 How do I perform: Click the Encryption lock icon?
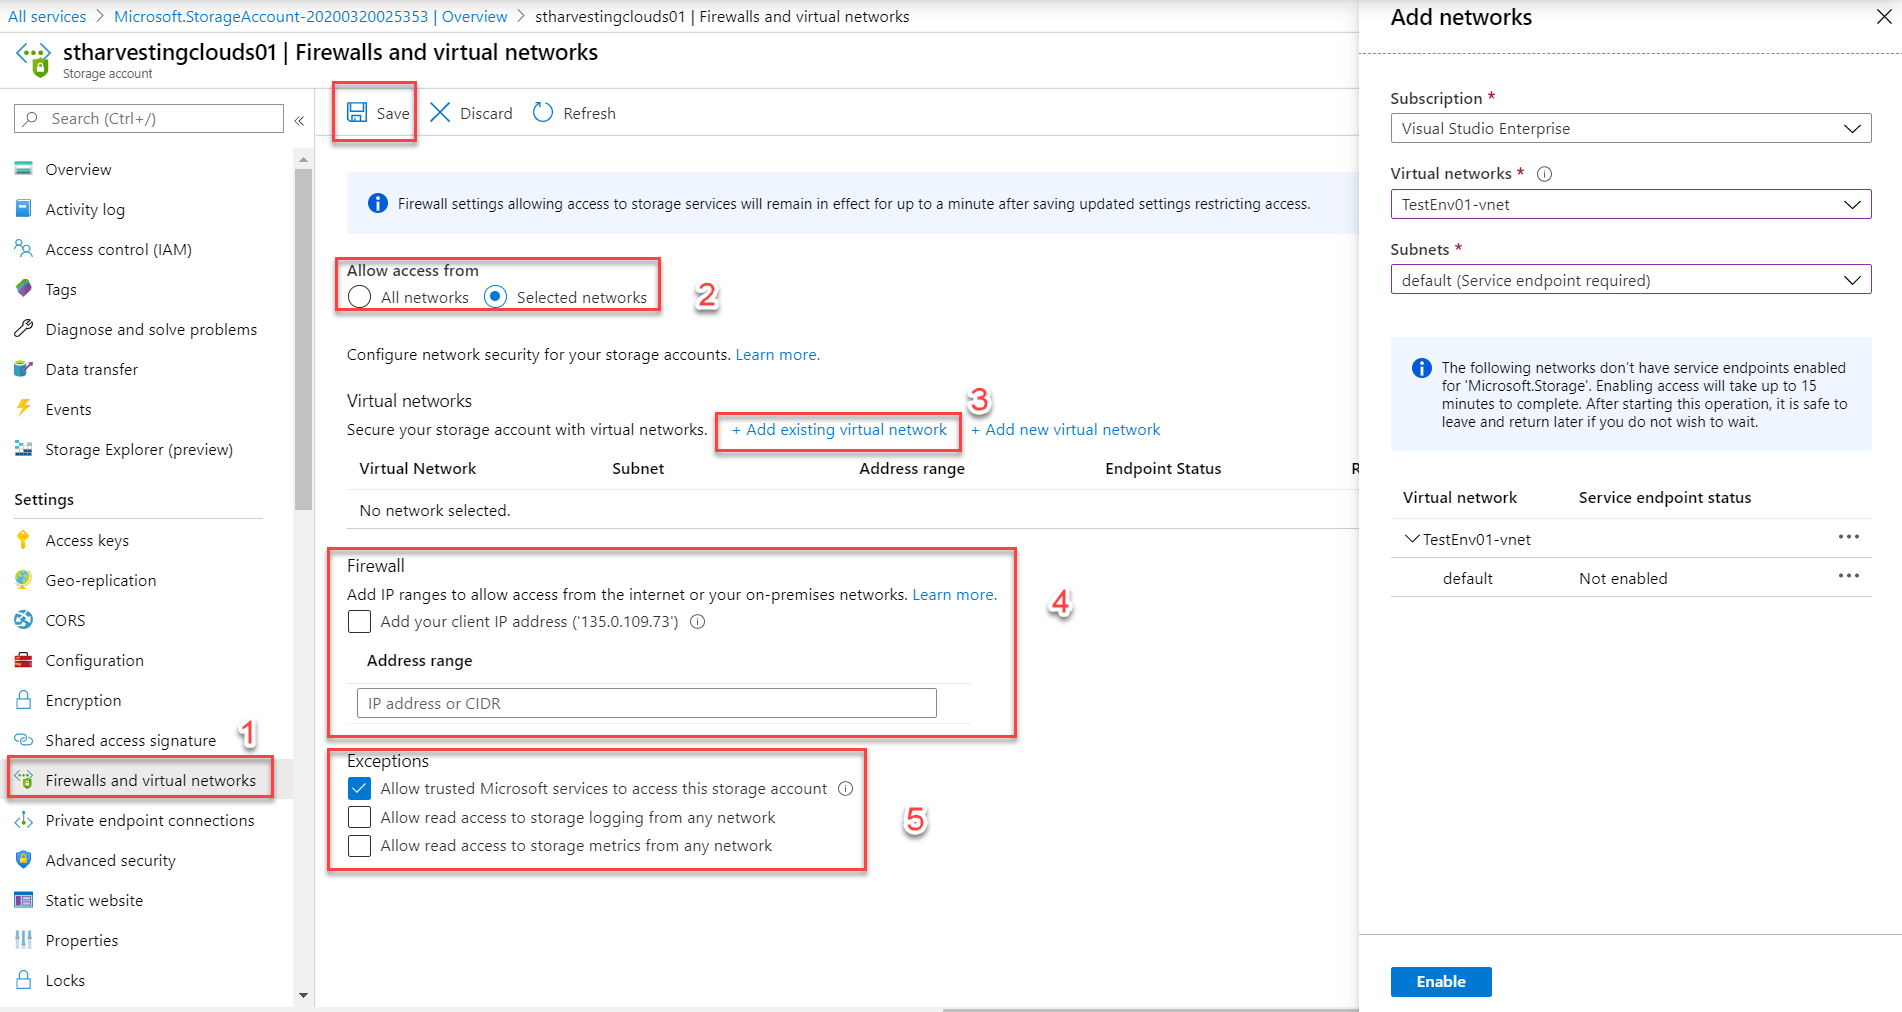24,700
